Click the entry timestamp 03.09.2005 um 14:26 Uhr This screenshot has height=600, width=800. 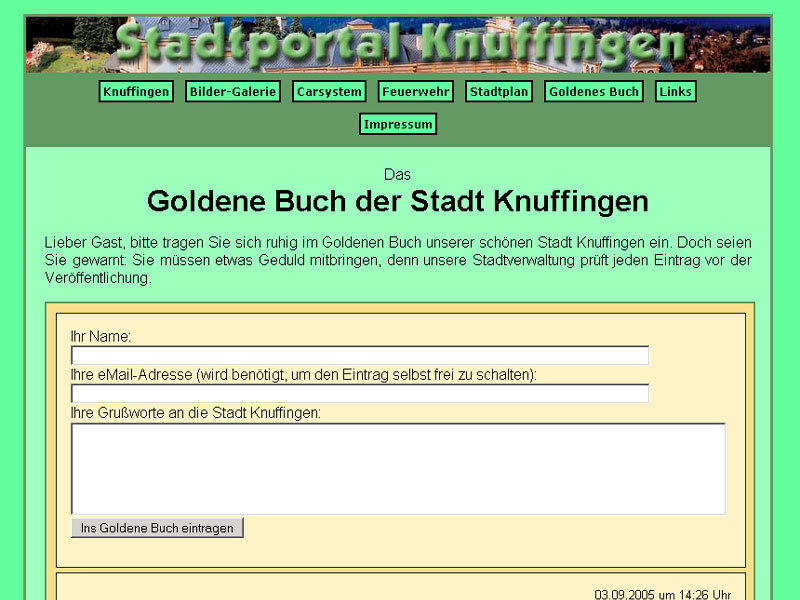663,594
